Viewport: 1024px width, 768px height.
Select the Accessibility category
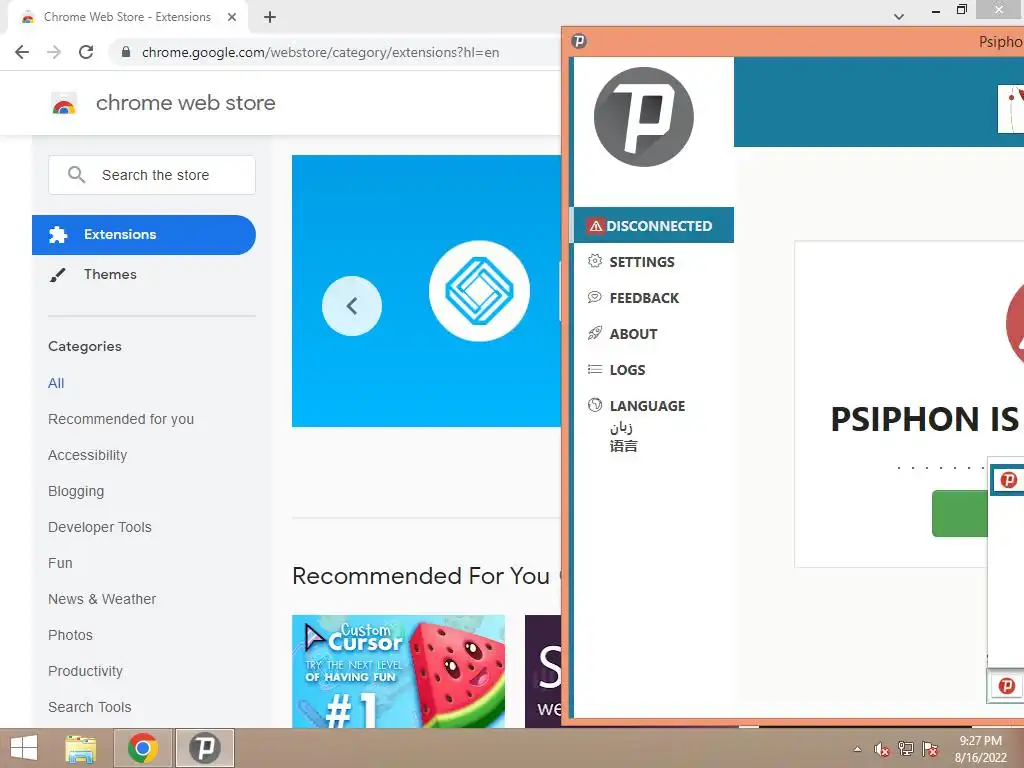point(88,455)
